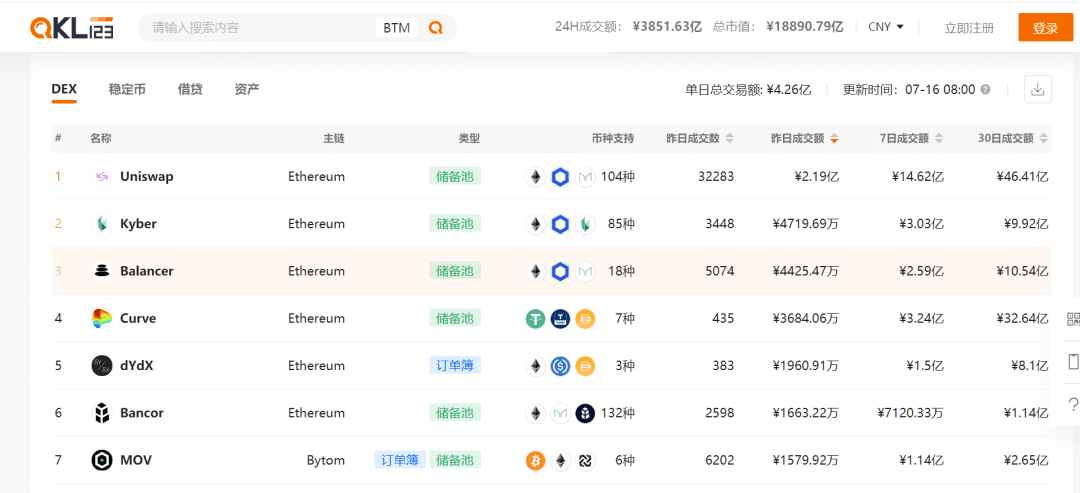This screenshot has height=493, width=1080.
Task: Click the orange search magnifier icon
Action: [x=435, y=28]
